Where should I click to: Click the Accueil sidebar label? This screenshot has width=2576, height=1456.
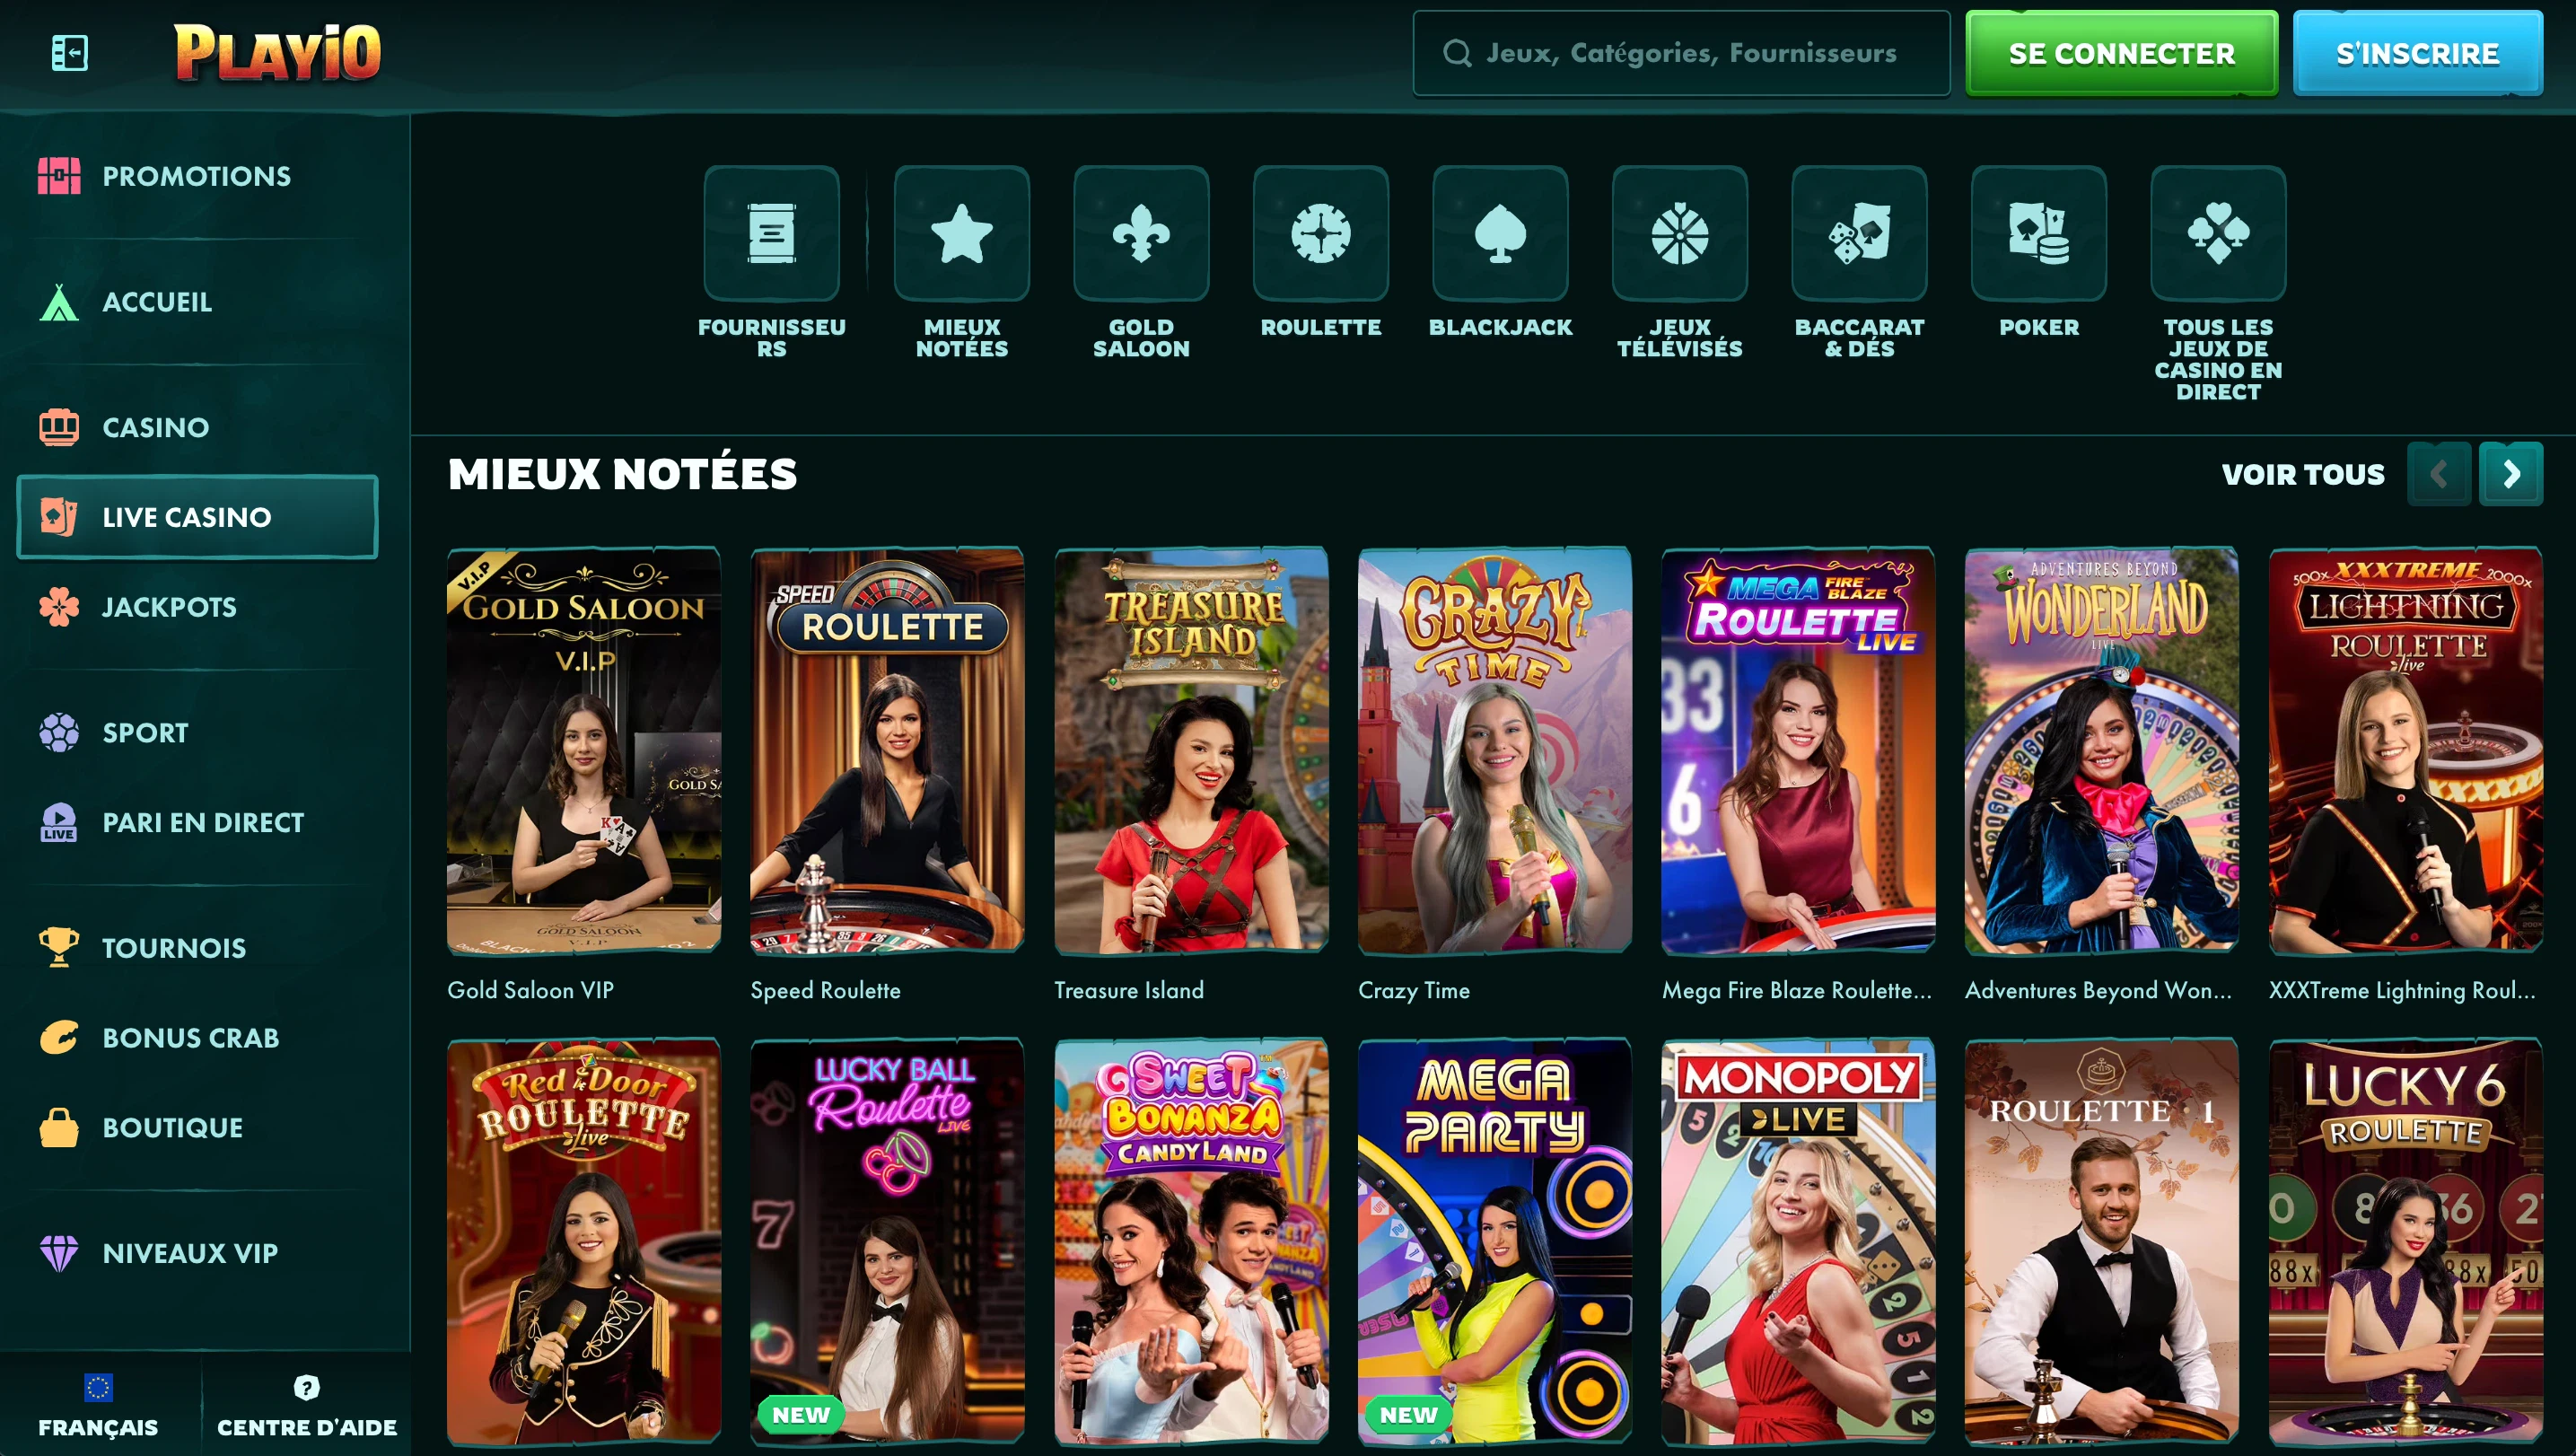pos(157,302)
